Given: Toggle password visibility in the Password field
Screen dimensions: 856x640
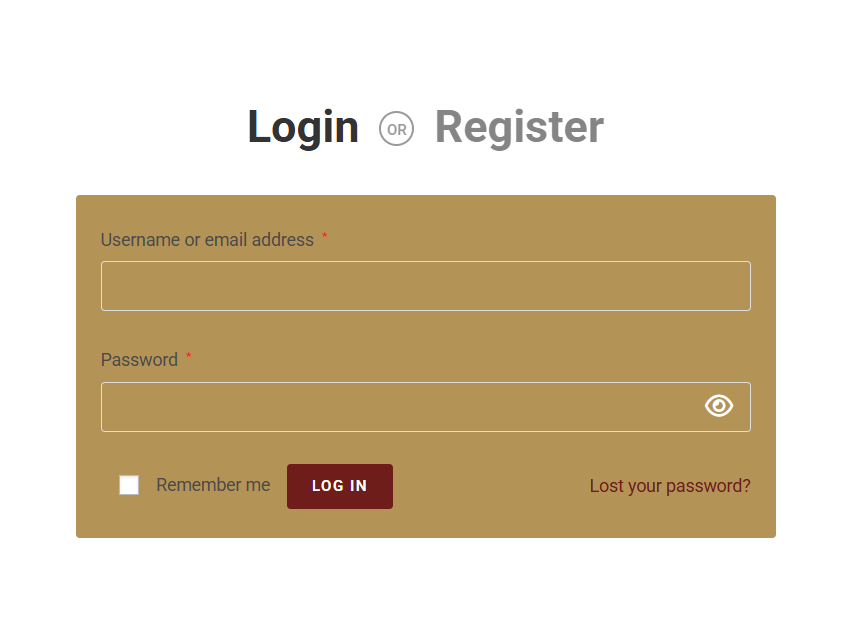Looking at the screenshot, I should click(x=718, y=406).
